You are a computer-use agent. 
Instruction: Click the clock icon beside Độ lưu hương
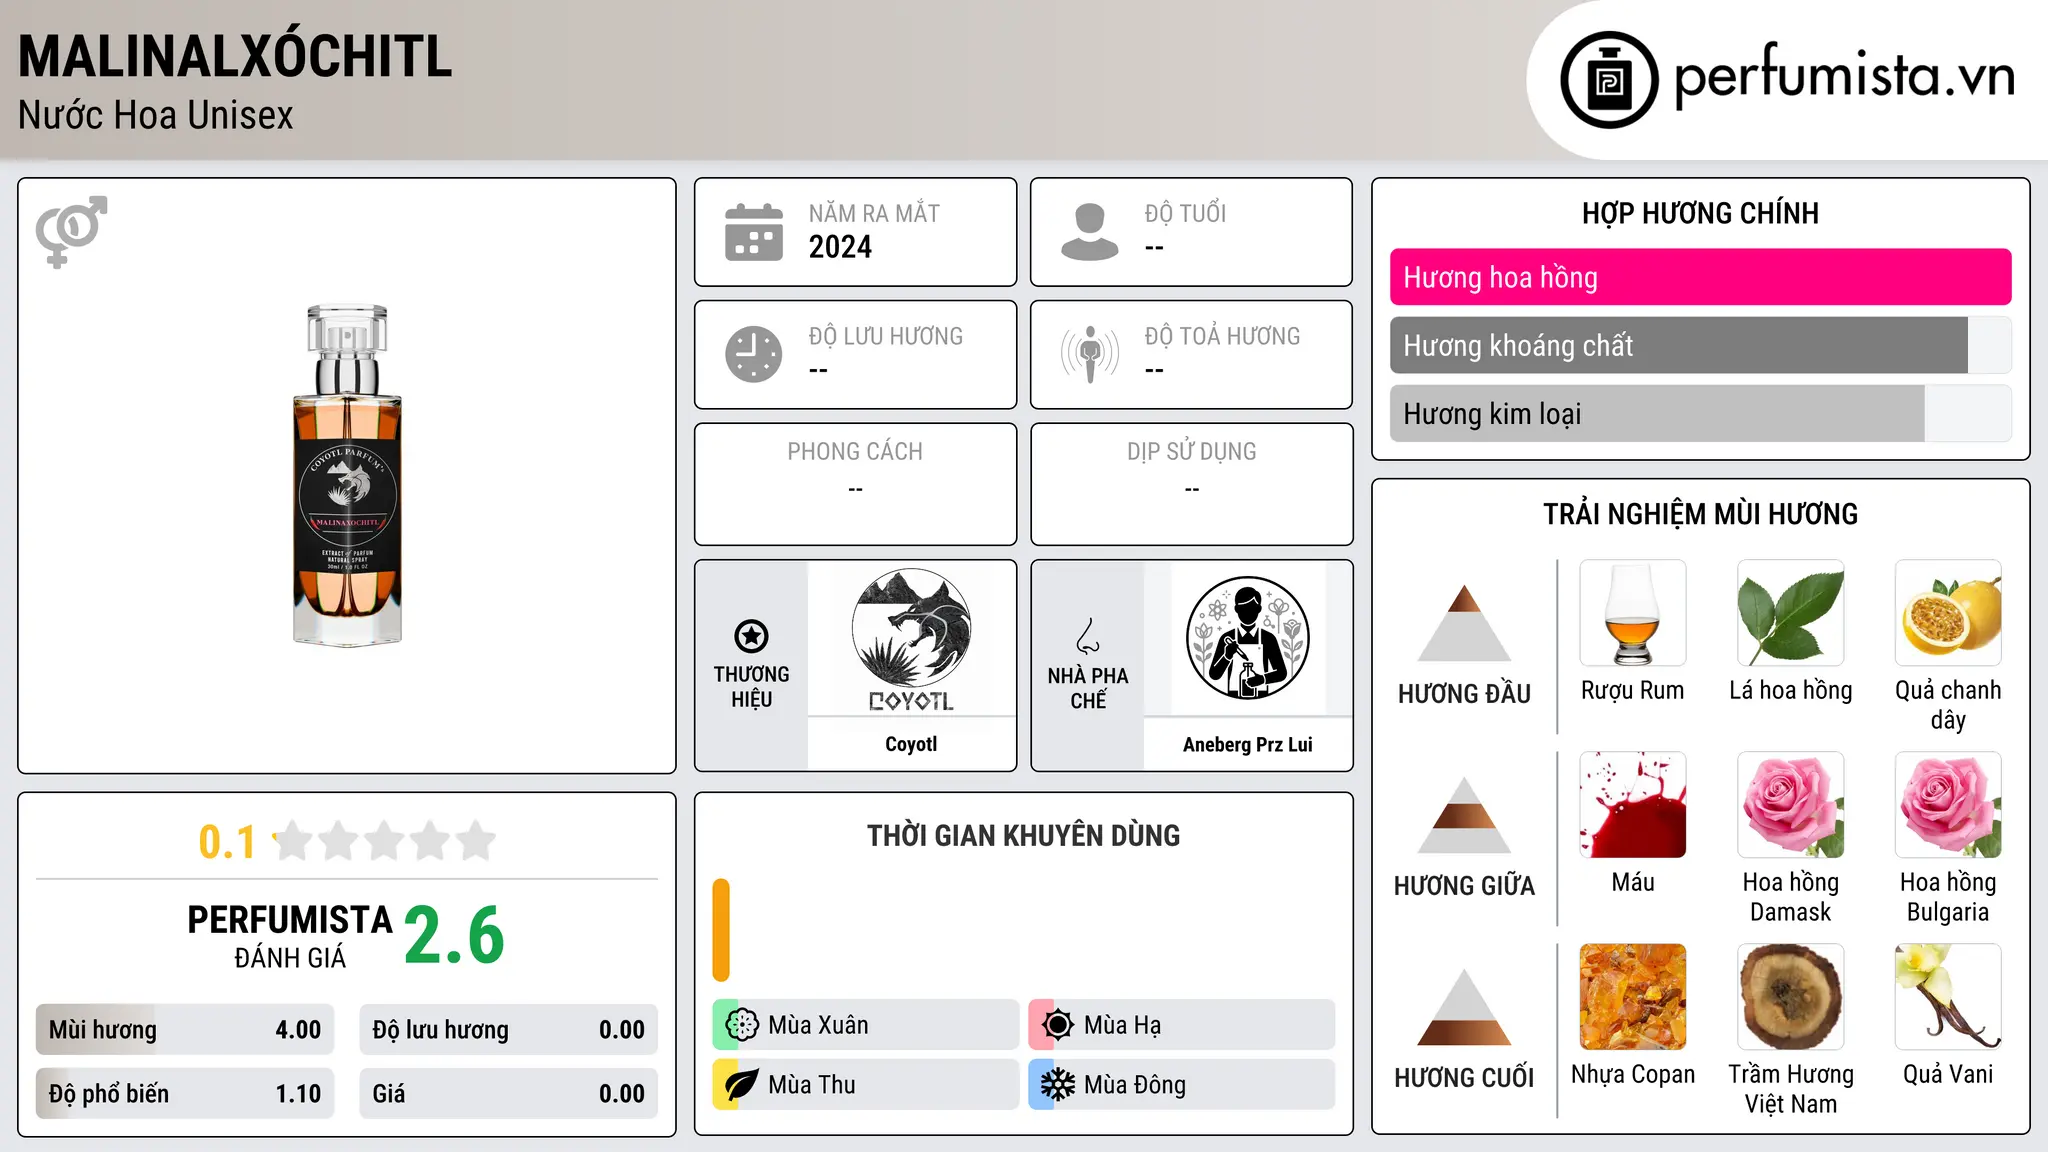click(754, 354)
